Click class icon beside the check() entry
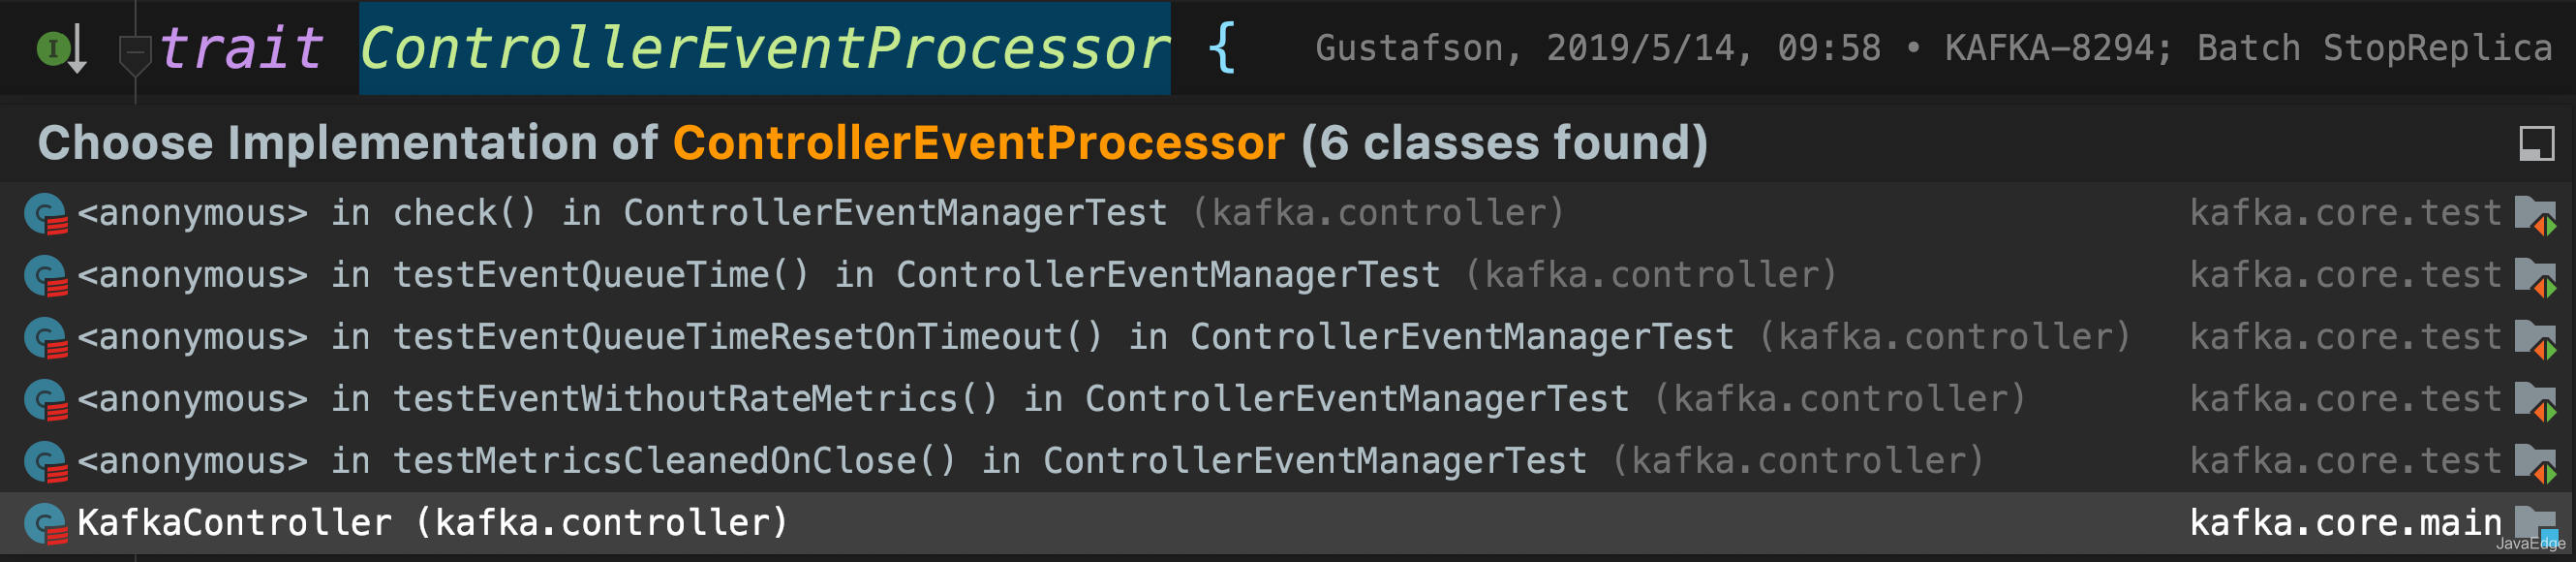Screen dimensions: 2576x562 (x=45, y=214)
